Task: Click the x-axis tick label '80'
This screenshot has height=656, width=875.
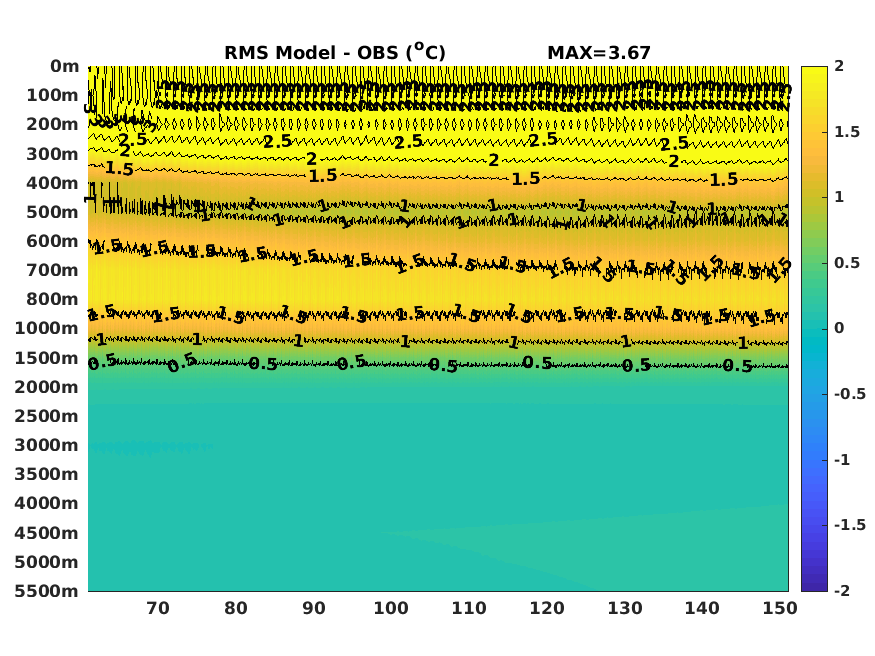Action: 235,608
